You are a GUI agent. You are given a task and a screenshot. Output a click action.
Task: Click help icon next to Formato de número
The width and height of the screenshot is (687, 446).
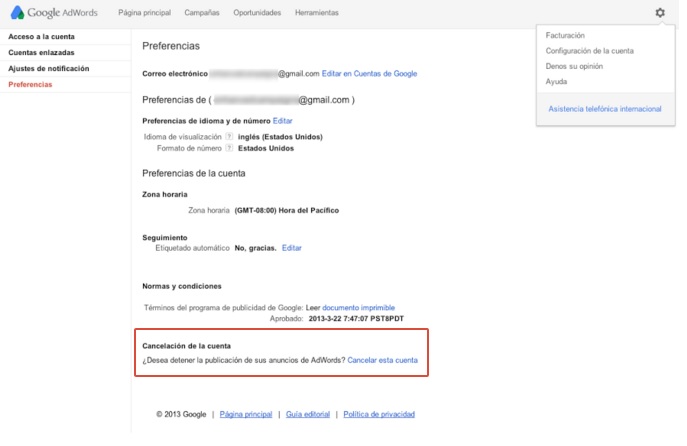point(229,148)
